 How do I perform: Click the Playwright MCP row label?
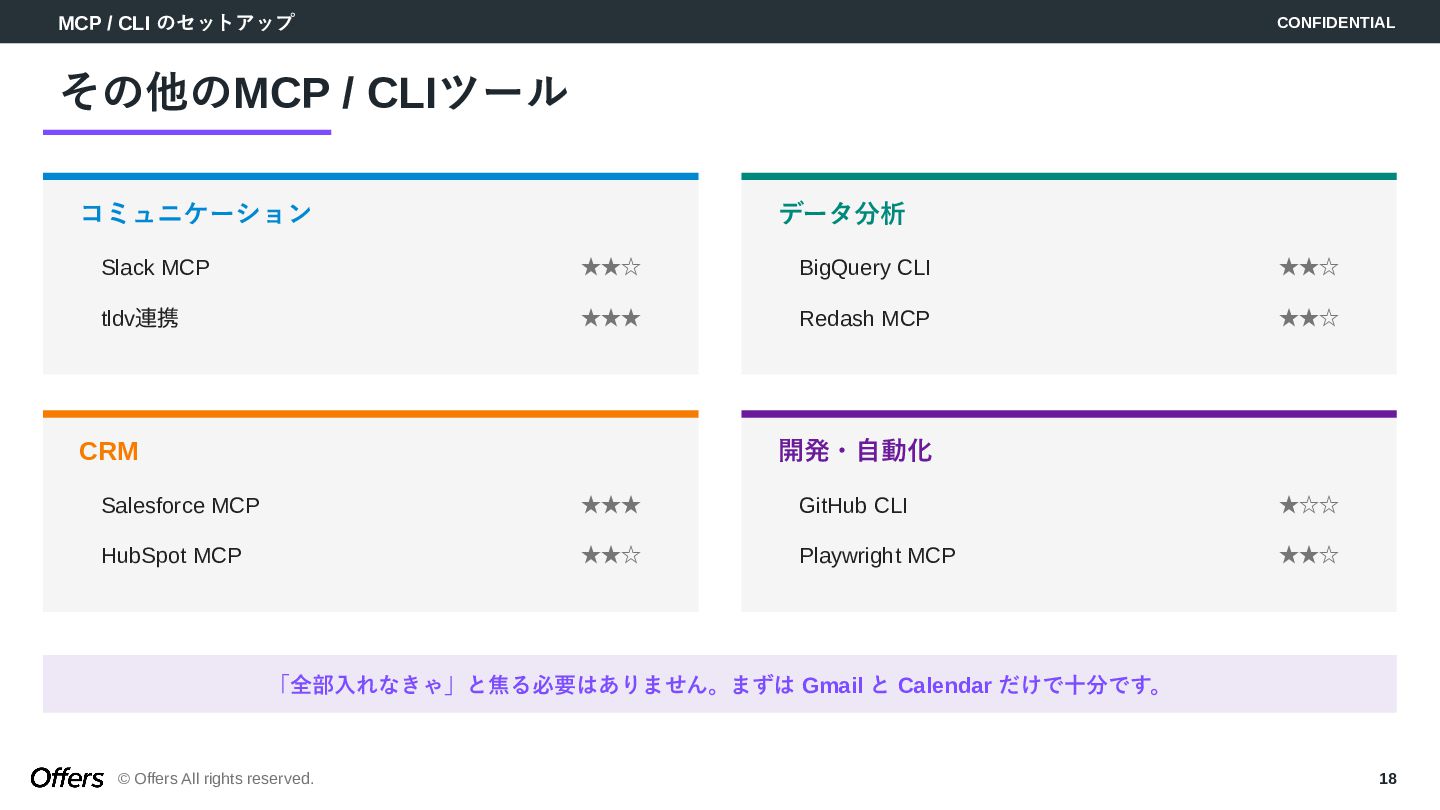coord(877,555)
